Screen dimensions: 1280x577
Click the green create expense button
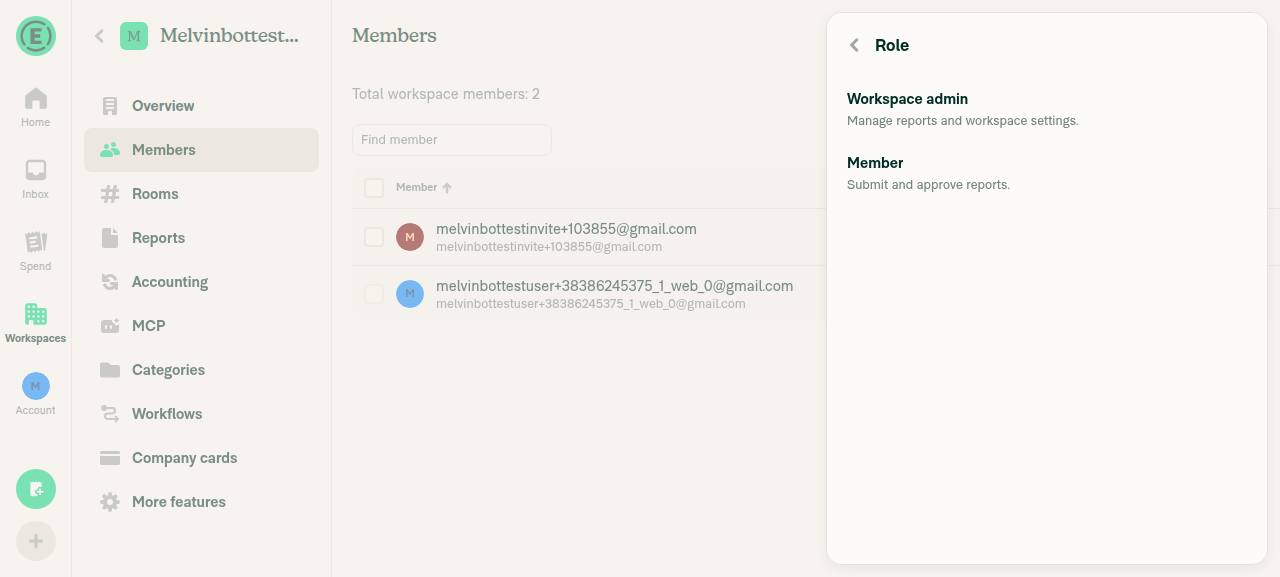pos(36,489)
